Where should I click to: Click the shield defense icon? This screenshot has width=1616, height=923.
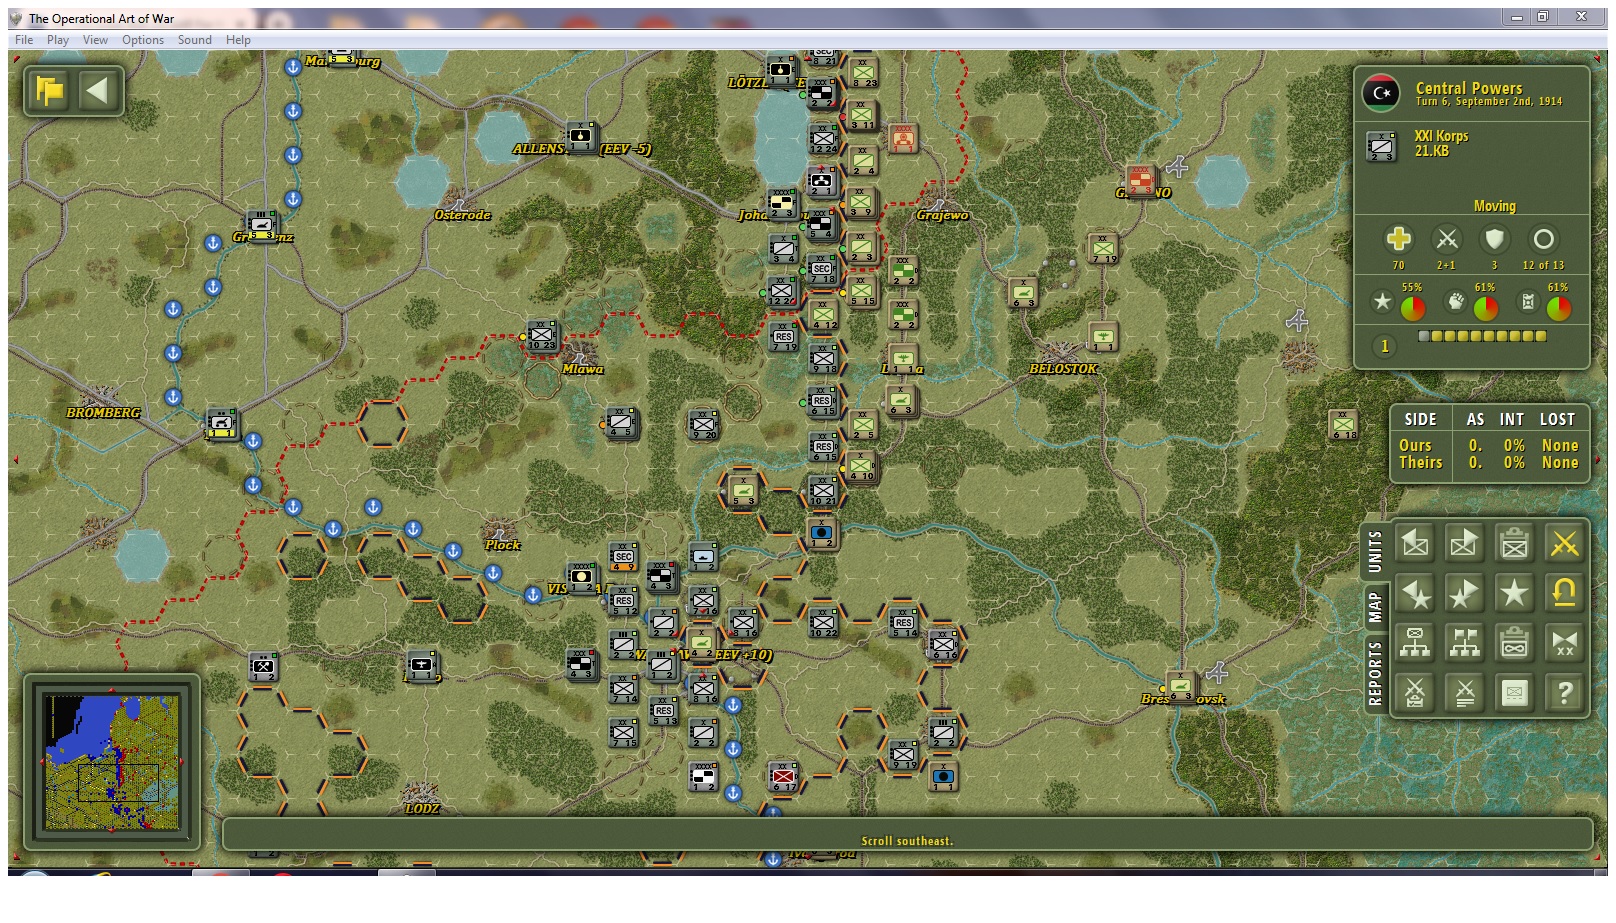click(x=1494, y=239)
